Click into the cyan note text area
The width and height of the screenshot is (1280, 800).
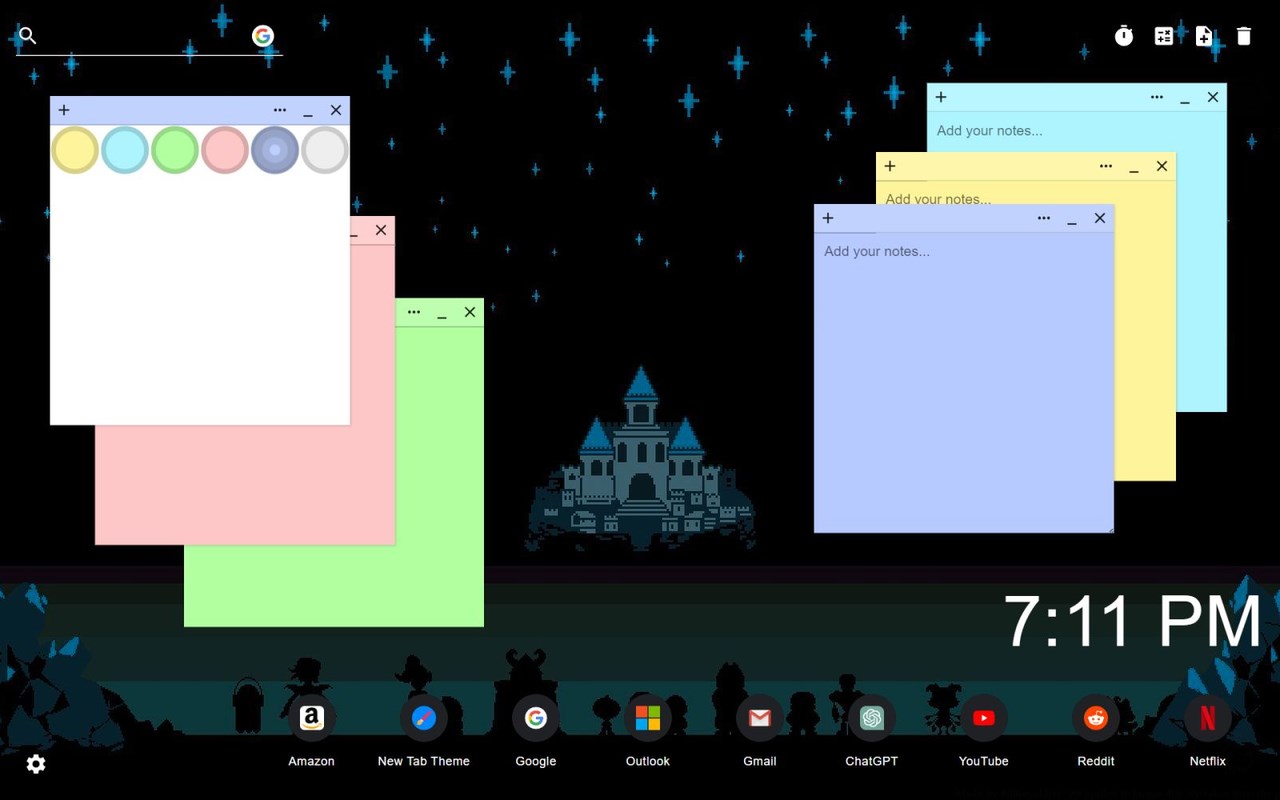[1076, 131]
